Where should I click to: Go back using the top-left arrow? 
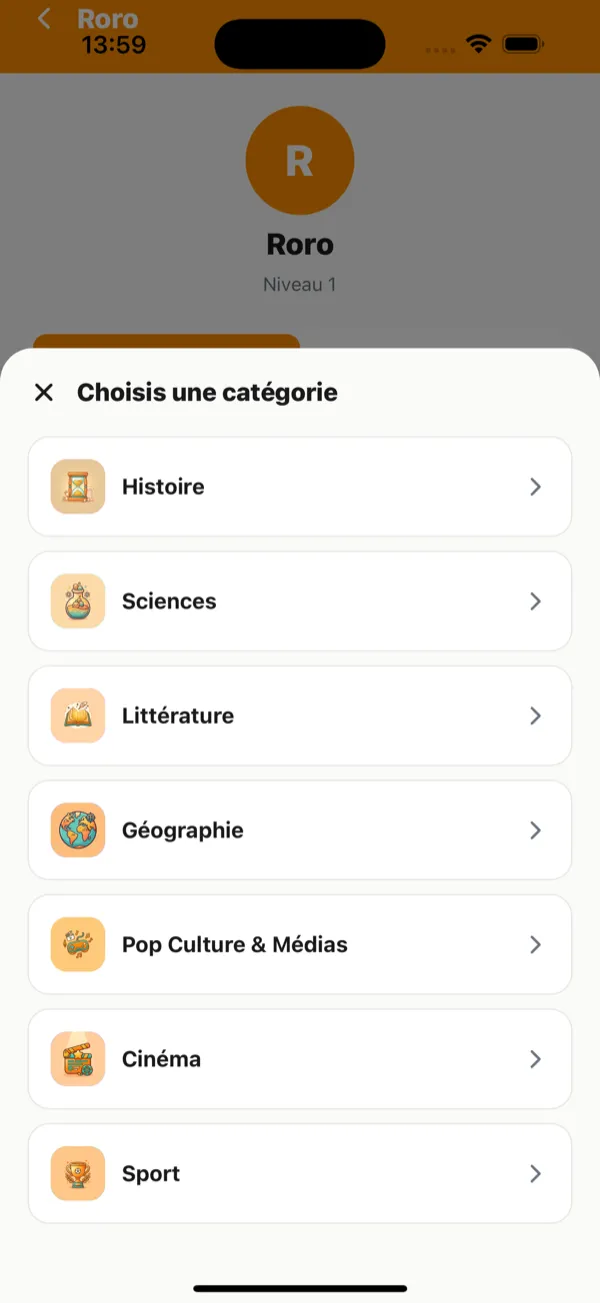[44, 19]
